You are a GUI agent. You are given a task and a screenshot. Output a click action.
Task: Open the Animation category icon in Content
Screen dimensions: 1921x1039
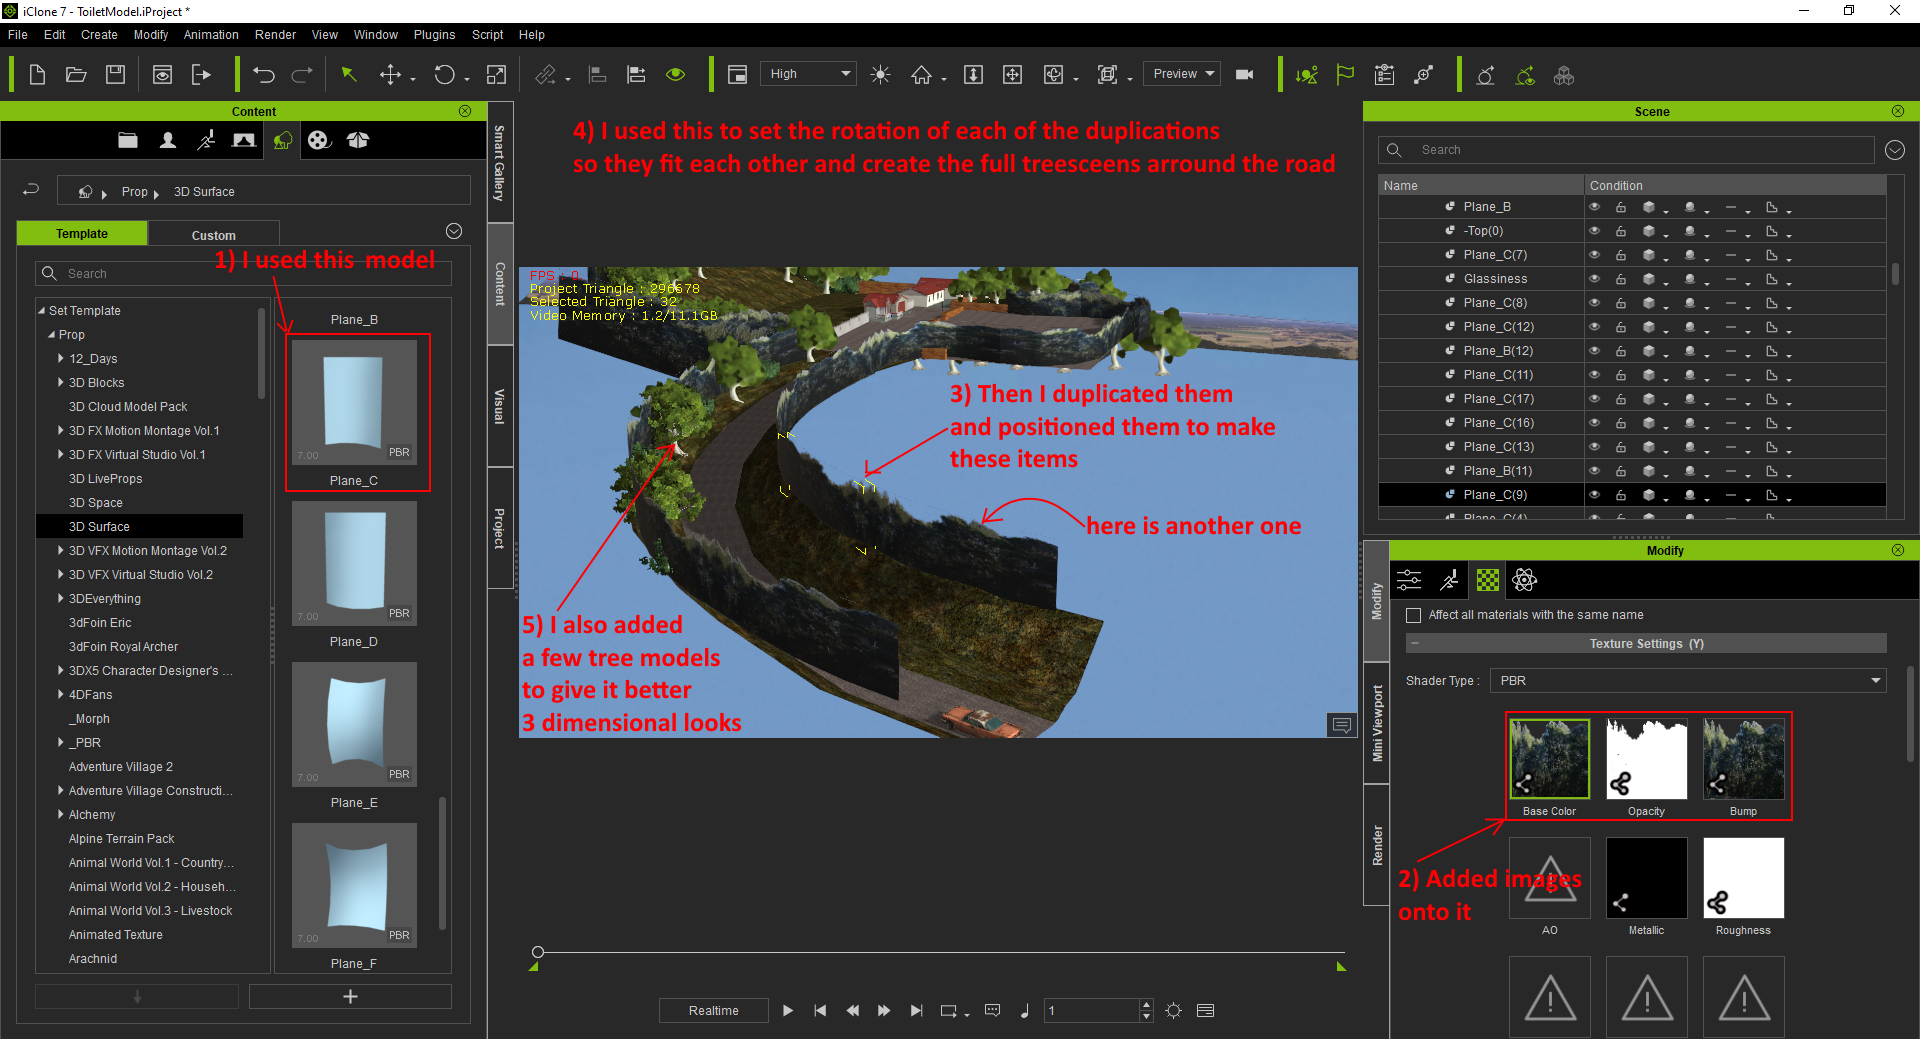click(206, 140)
